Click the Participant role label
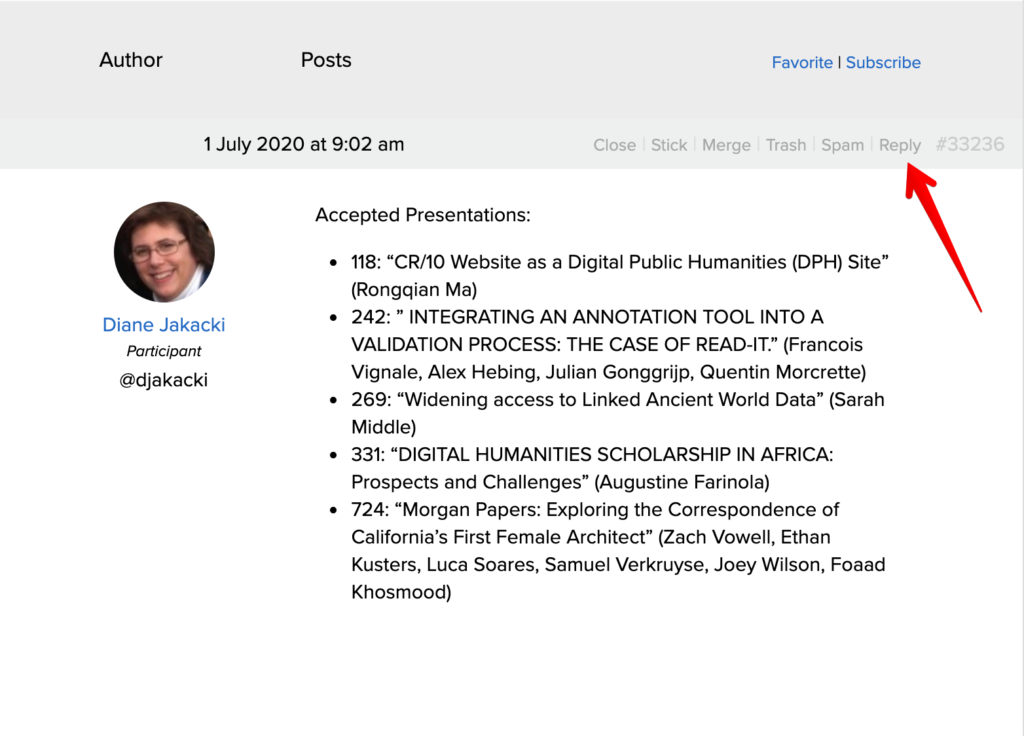This screenshot has height=736, width=1024. click(163, 351)
